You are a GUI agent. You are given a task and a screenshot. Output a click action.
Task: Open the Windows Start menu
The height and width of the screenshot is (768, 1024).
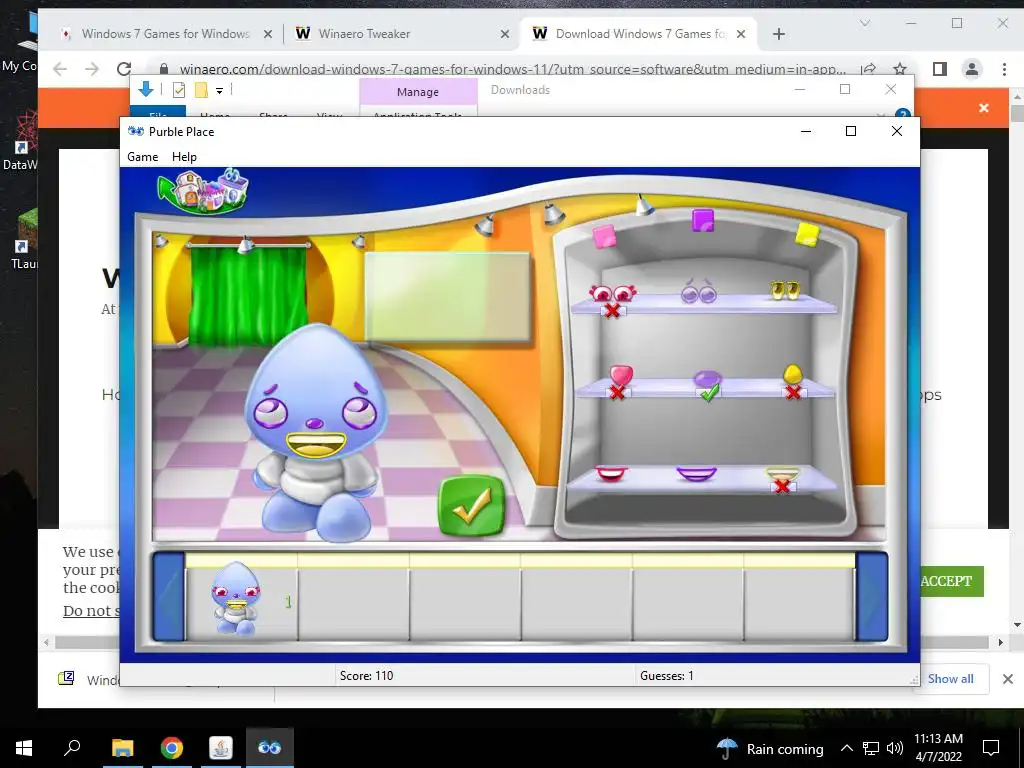24,748
